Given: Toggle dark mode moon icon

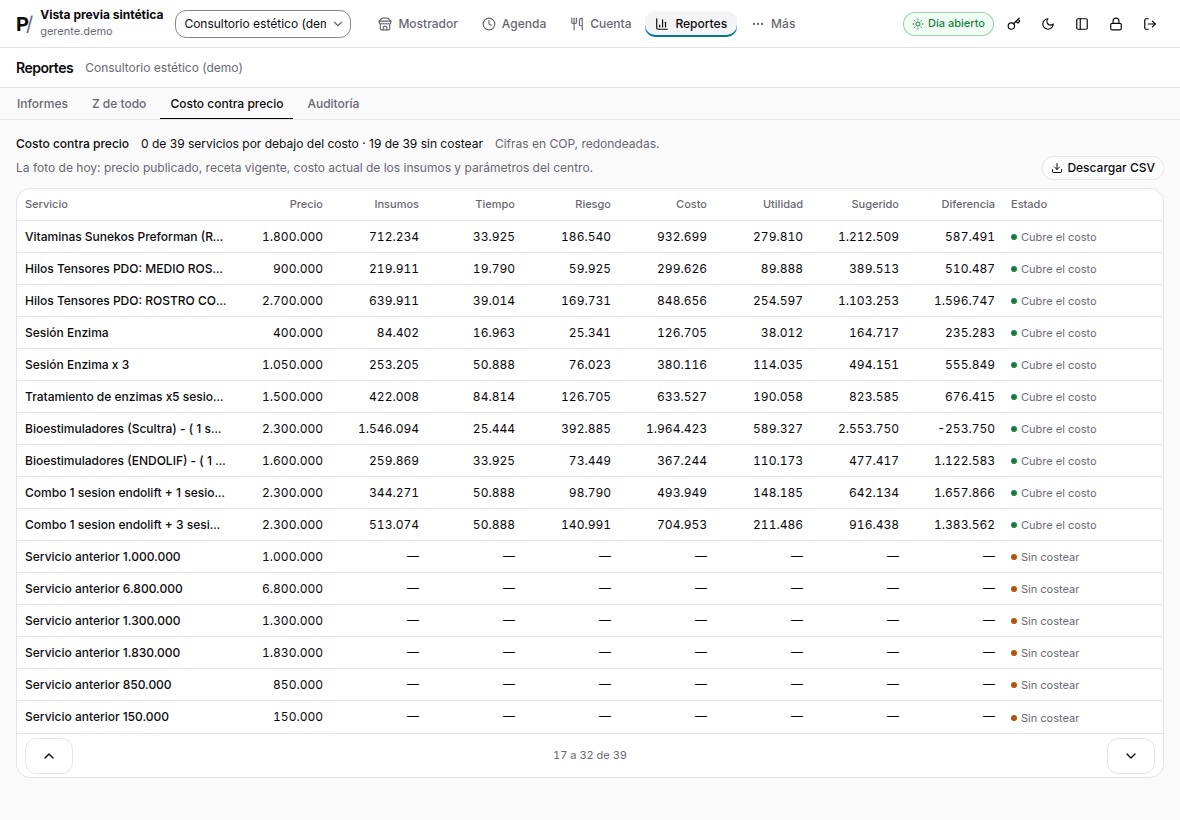Looking at the screenshot, I should [x=1048, y=24].
